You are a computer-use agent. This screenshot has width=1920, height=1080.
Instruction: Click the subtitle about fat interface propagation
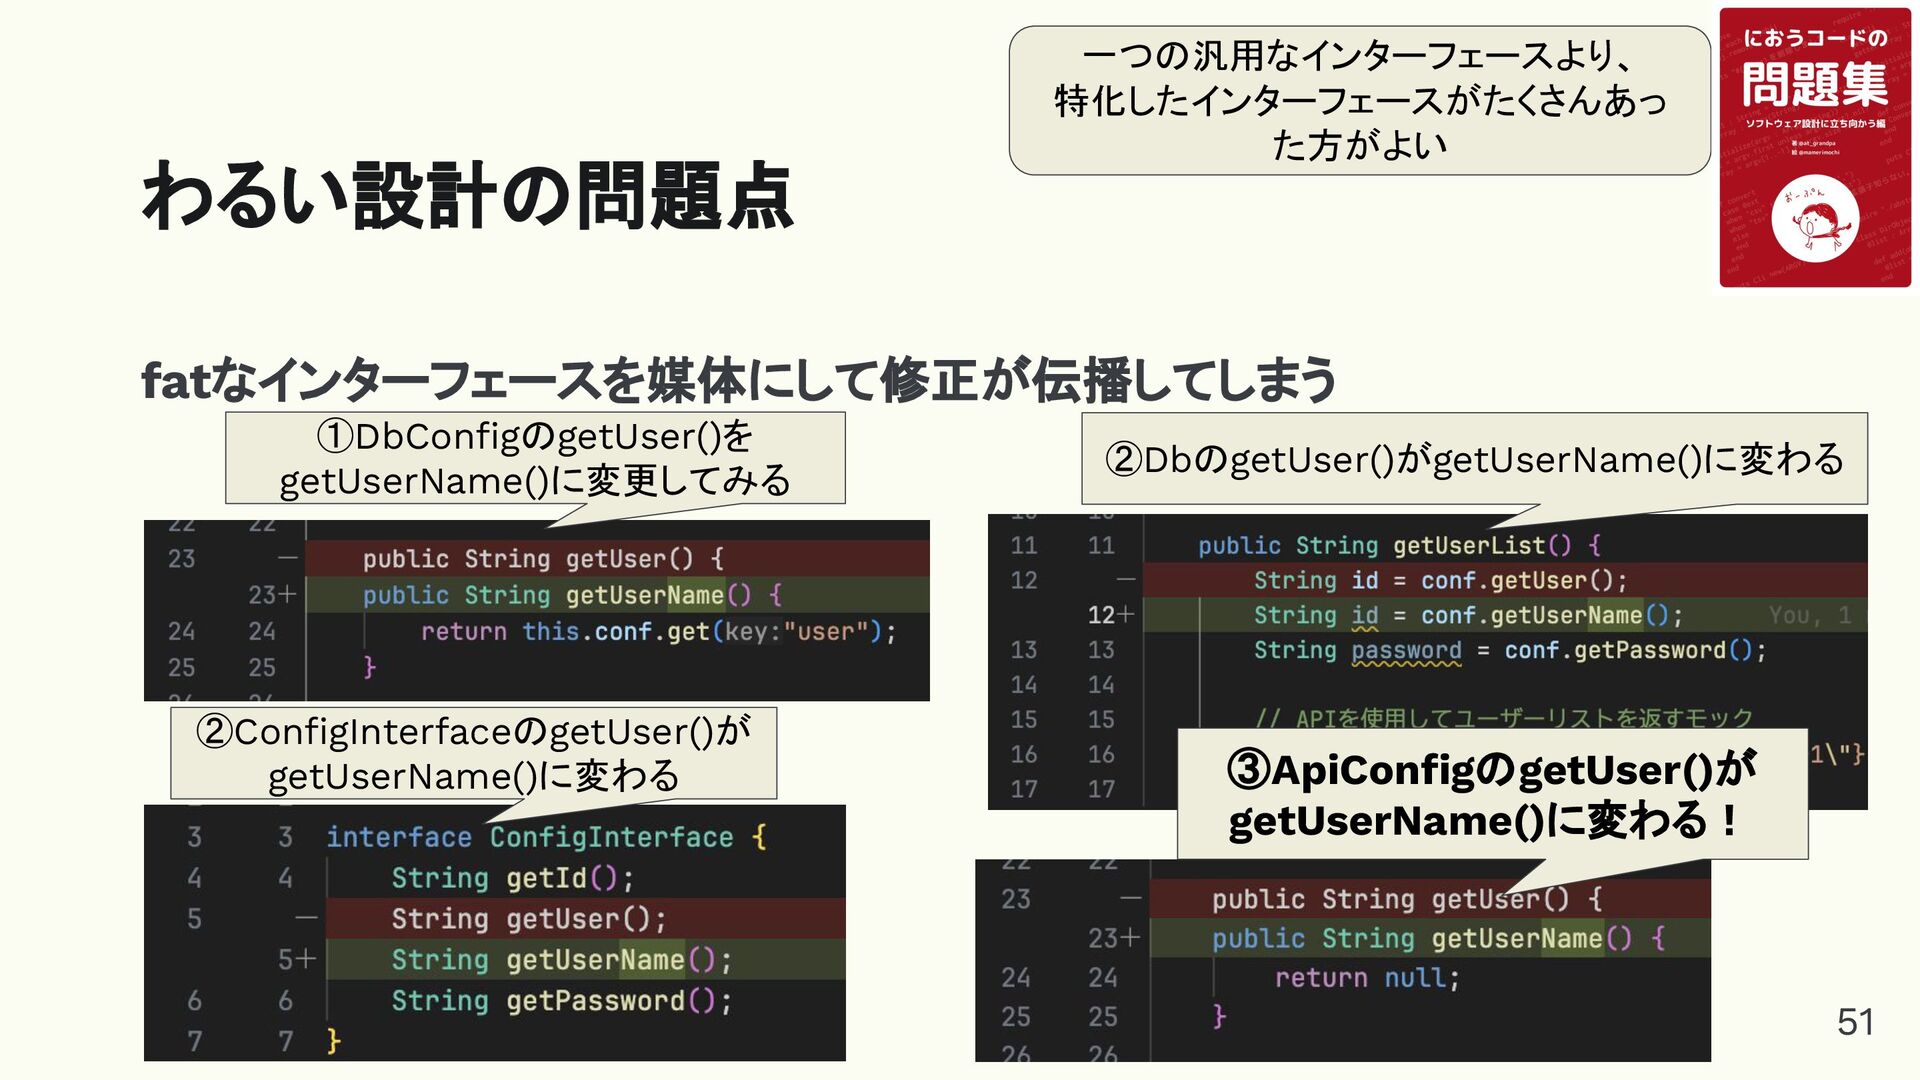click(738, 380)
